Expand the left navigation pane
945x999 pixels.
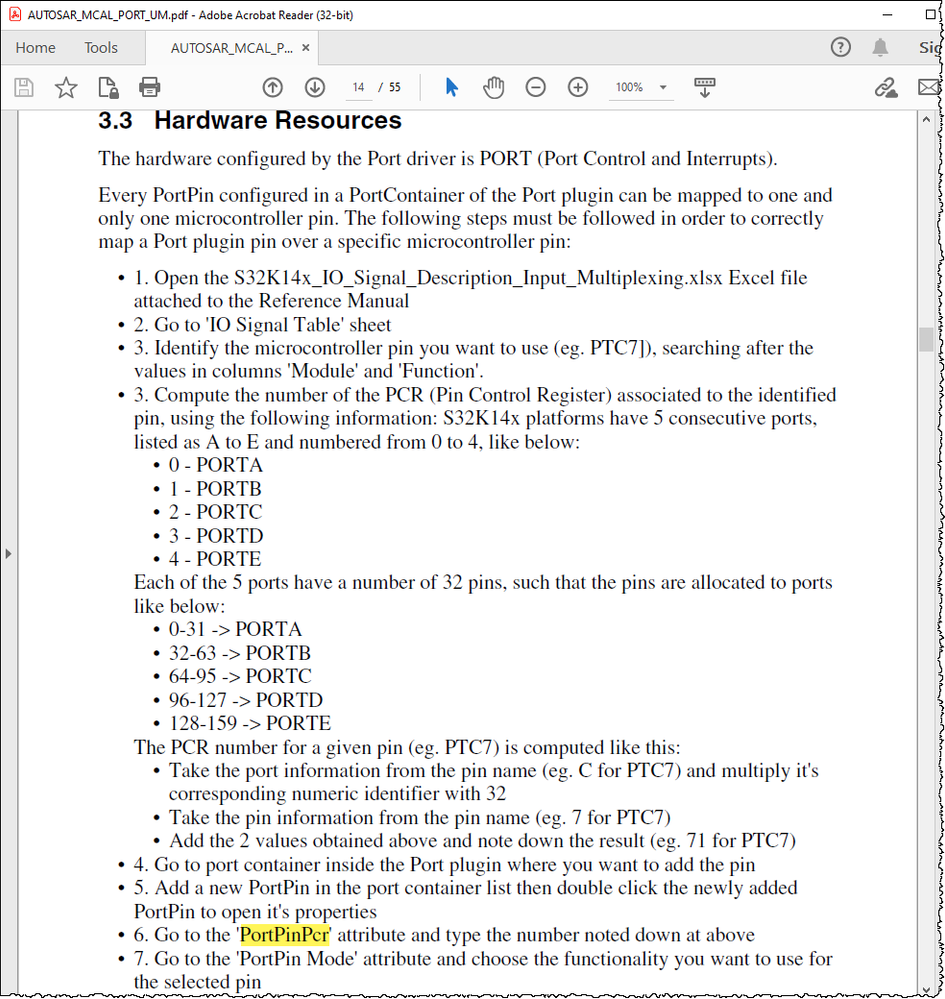tap(8, 554)
